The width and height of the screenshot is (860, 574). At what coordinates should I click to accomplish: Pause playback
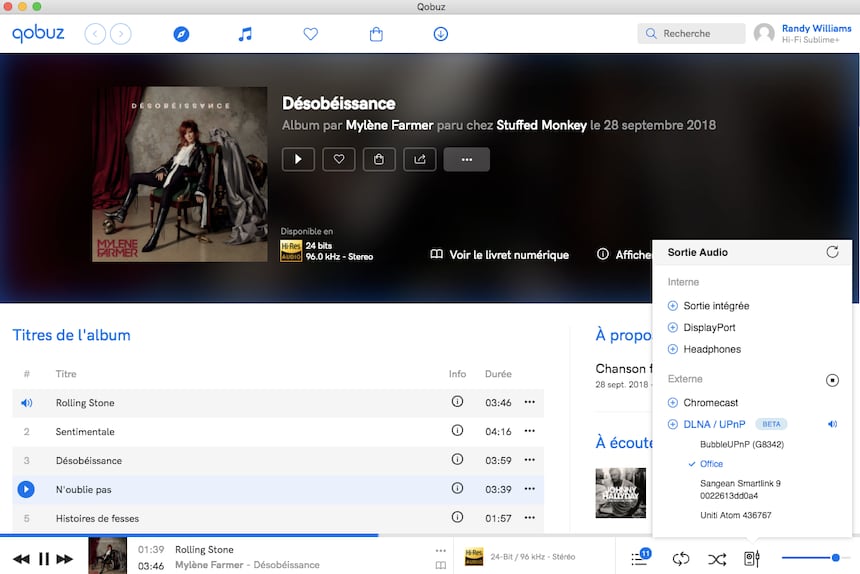44,559
